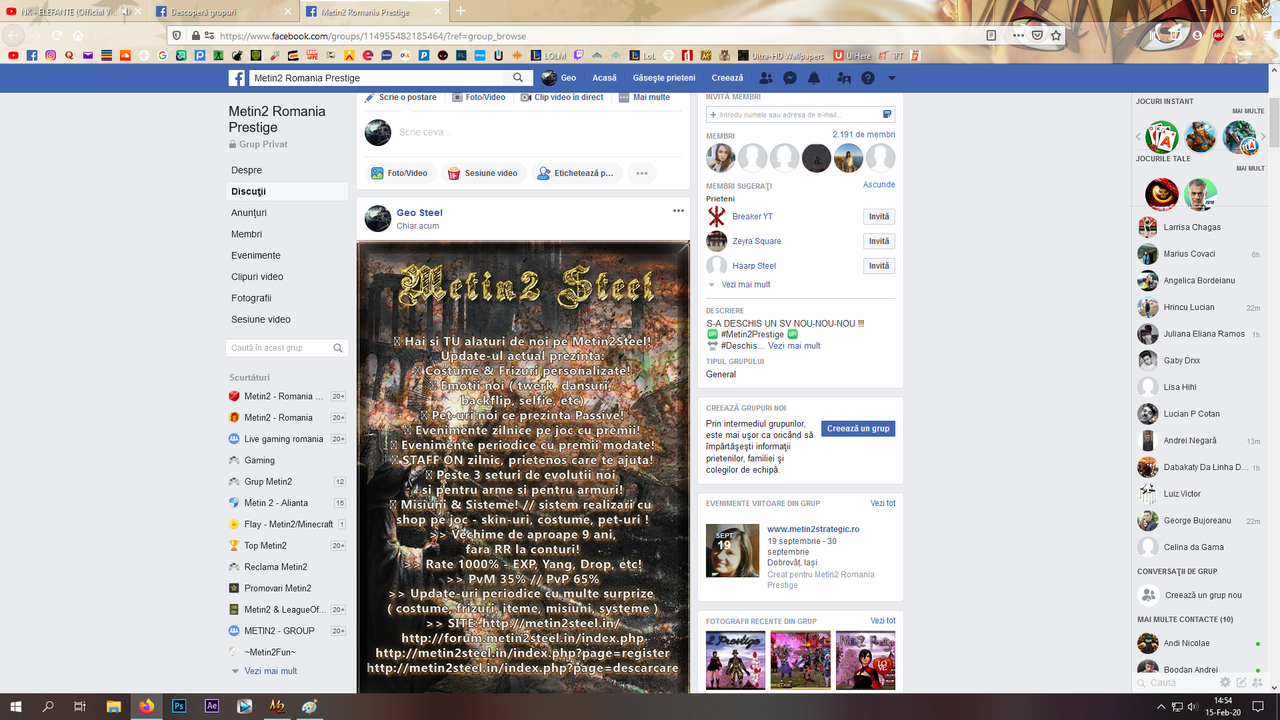
Task: Open Sesiune video in the group menu
Action: 261,319
